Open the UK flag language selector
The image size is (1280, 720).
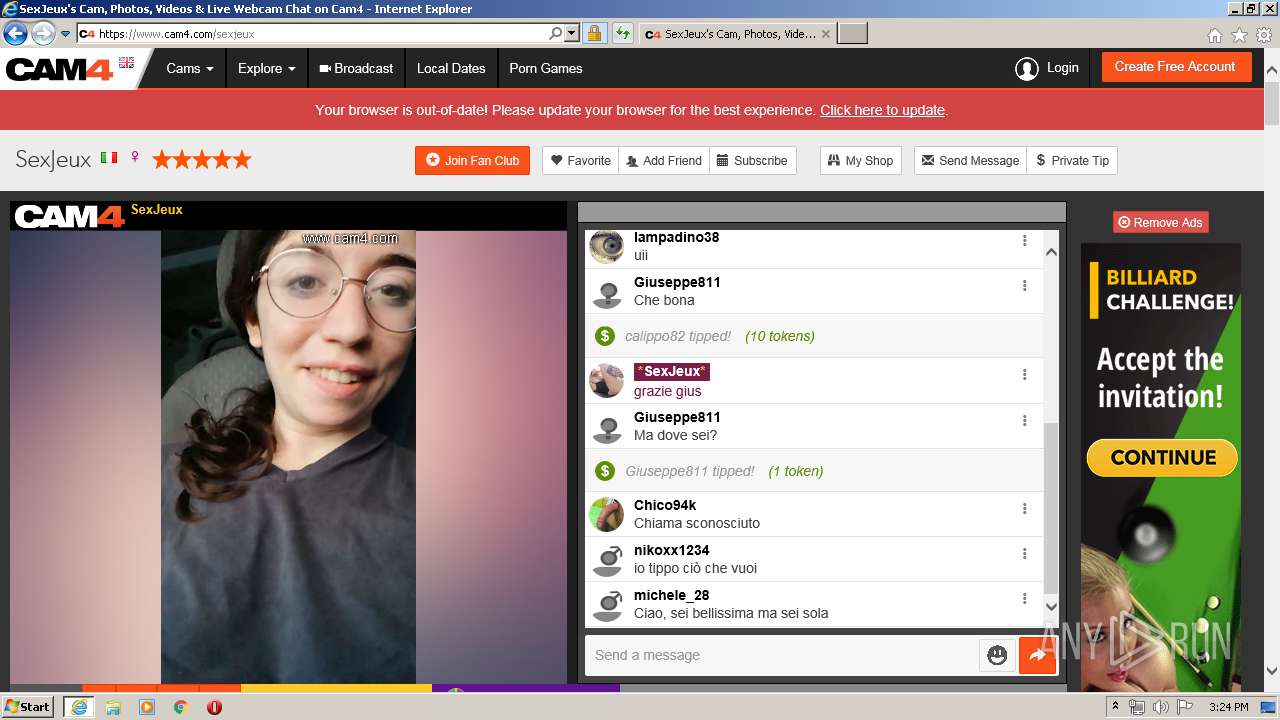tap(126, 62)
